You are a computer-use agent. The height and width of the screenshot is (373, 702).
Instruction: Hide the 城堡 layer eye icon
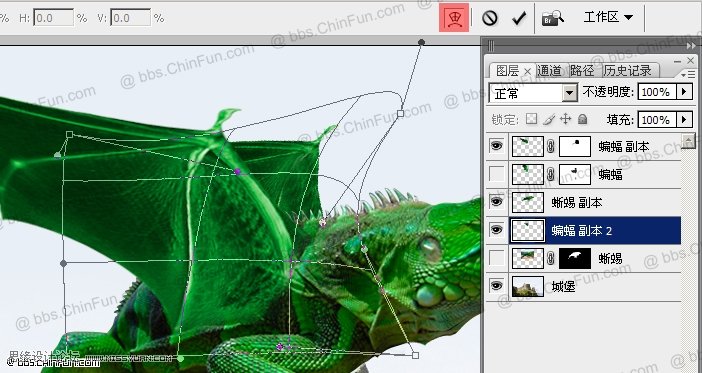[497, 286]
